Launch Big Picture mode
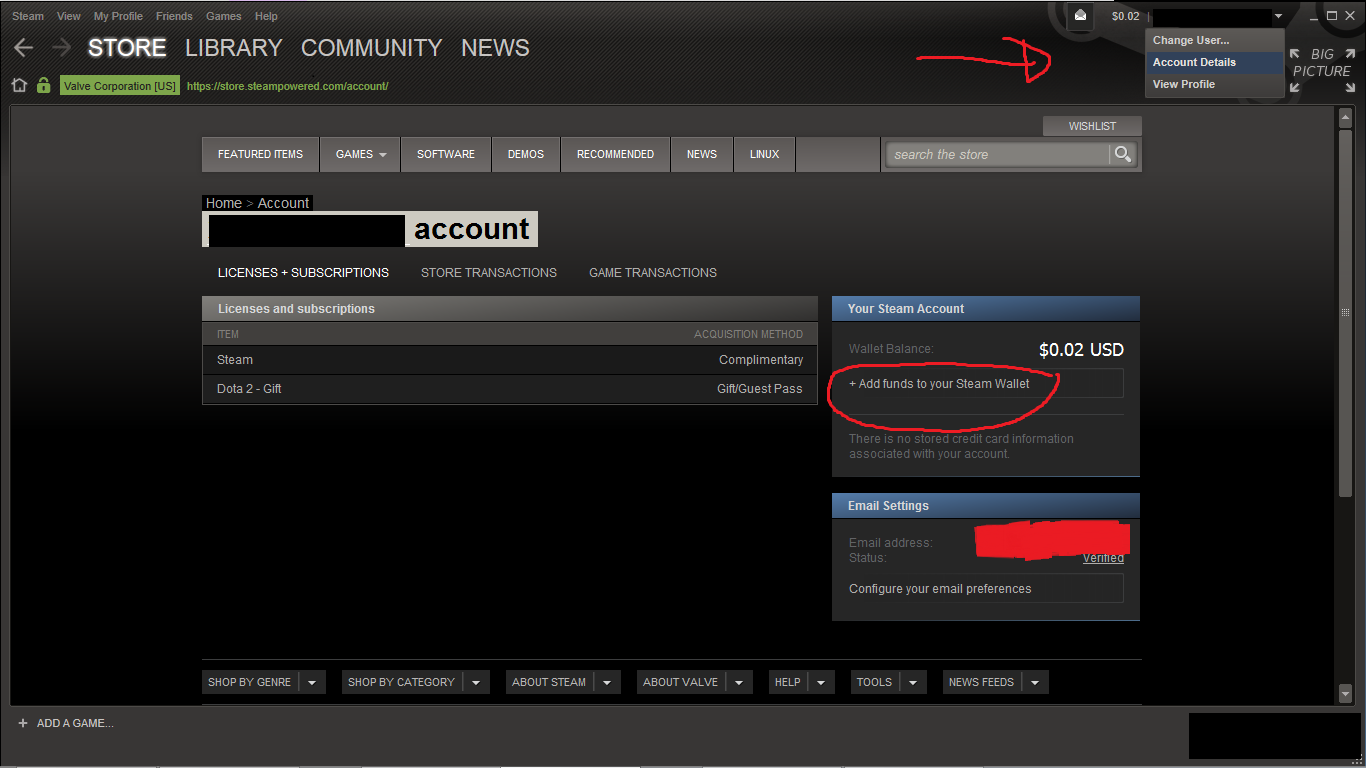 pos(1322,70)
